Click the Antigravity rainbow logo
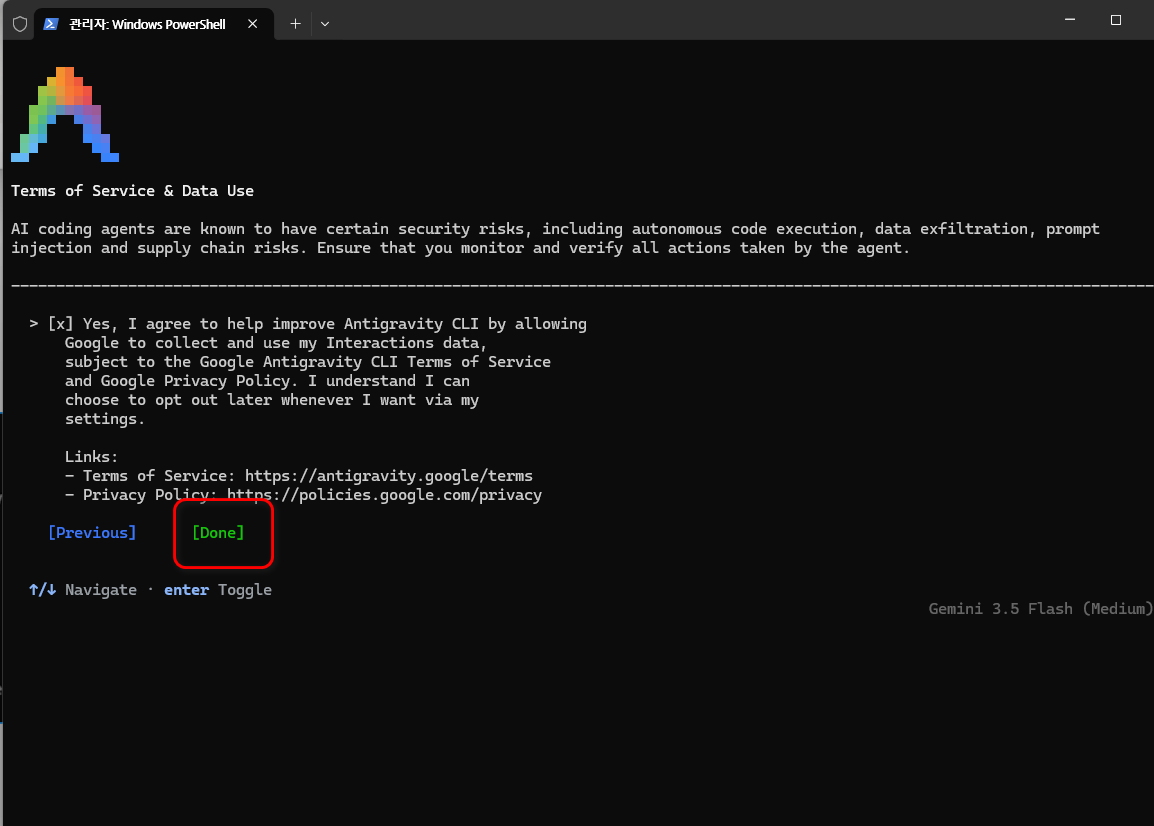Viewport: 1154px width, 826px height. coord(65,114)
